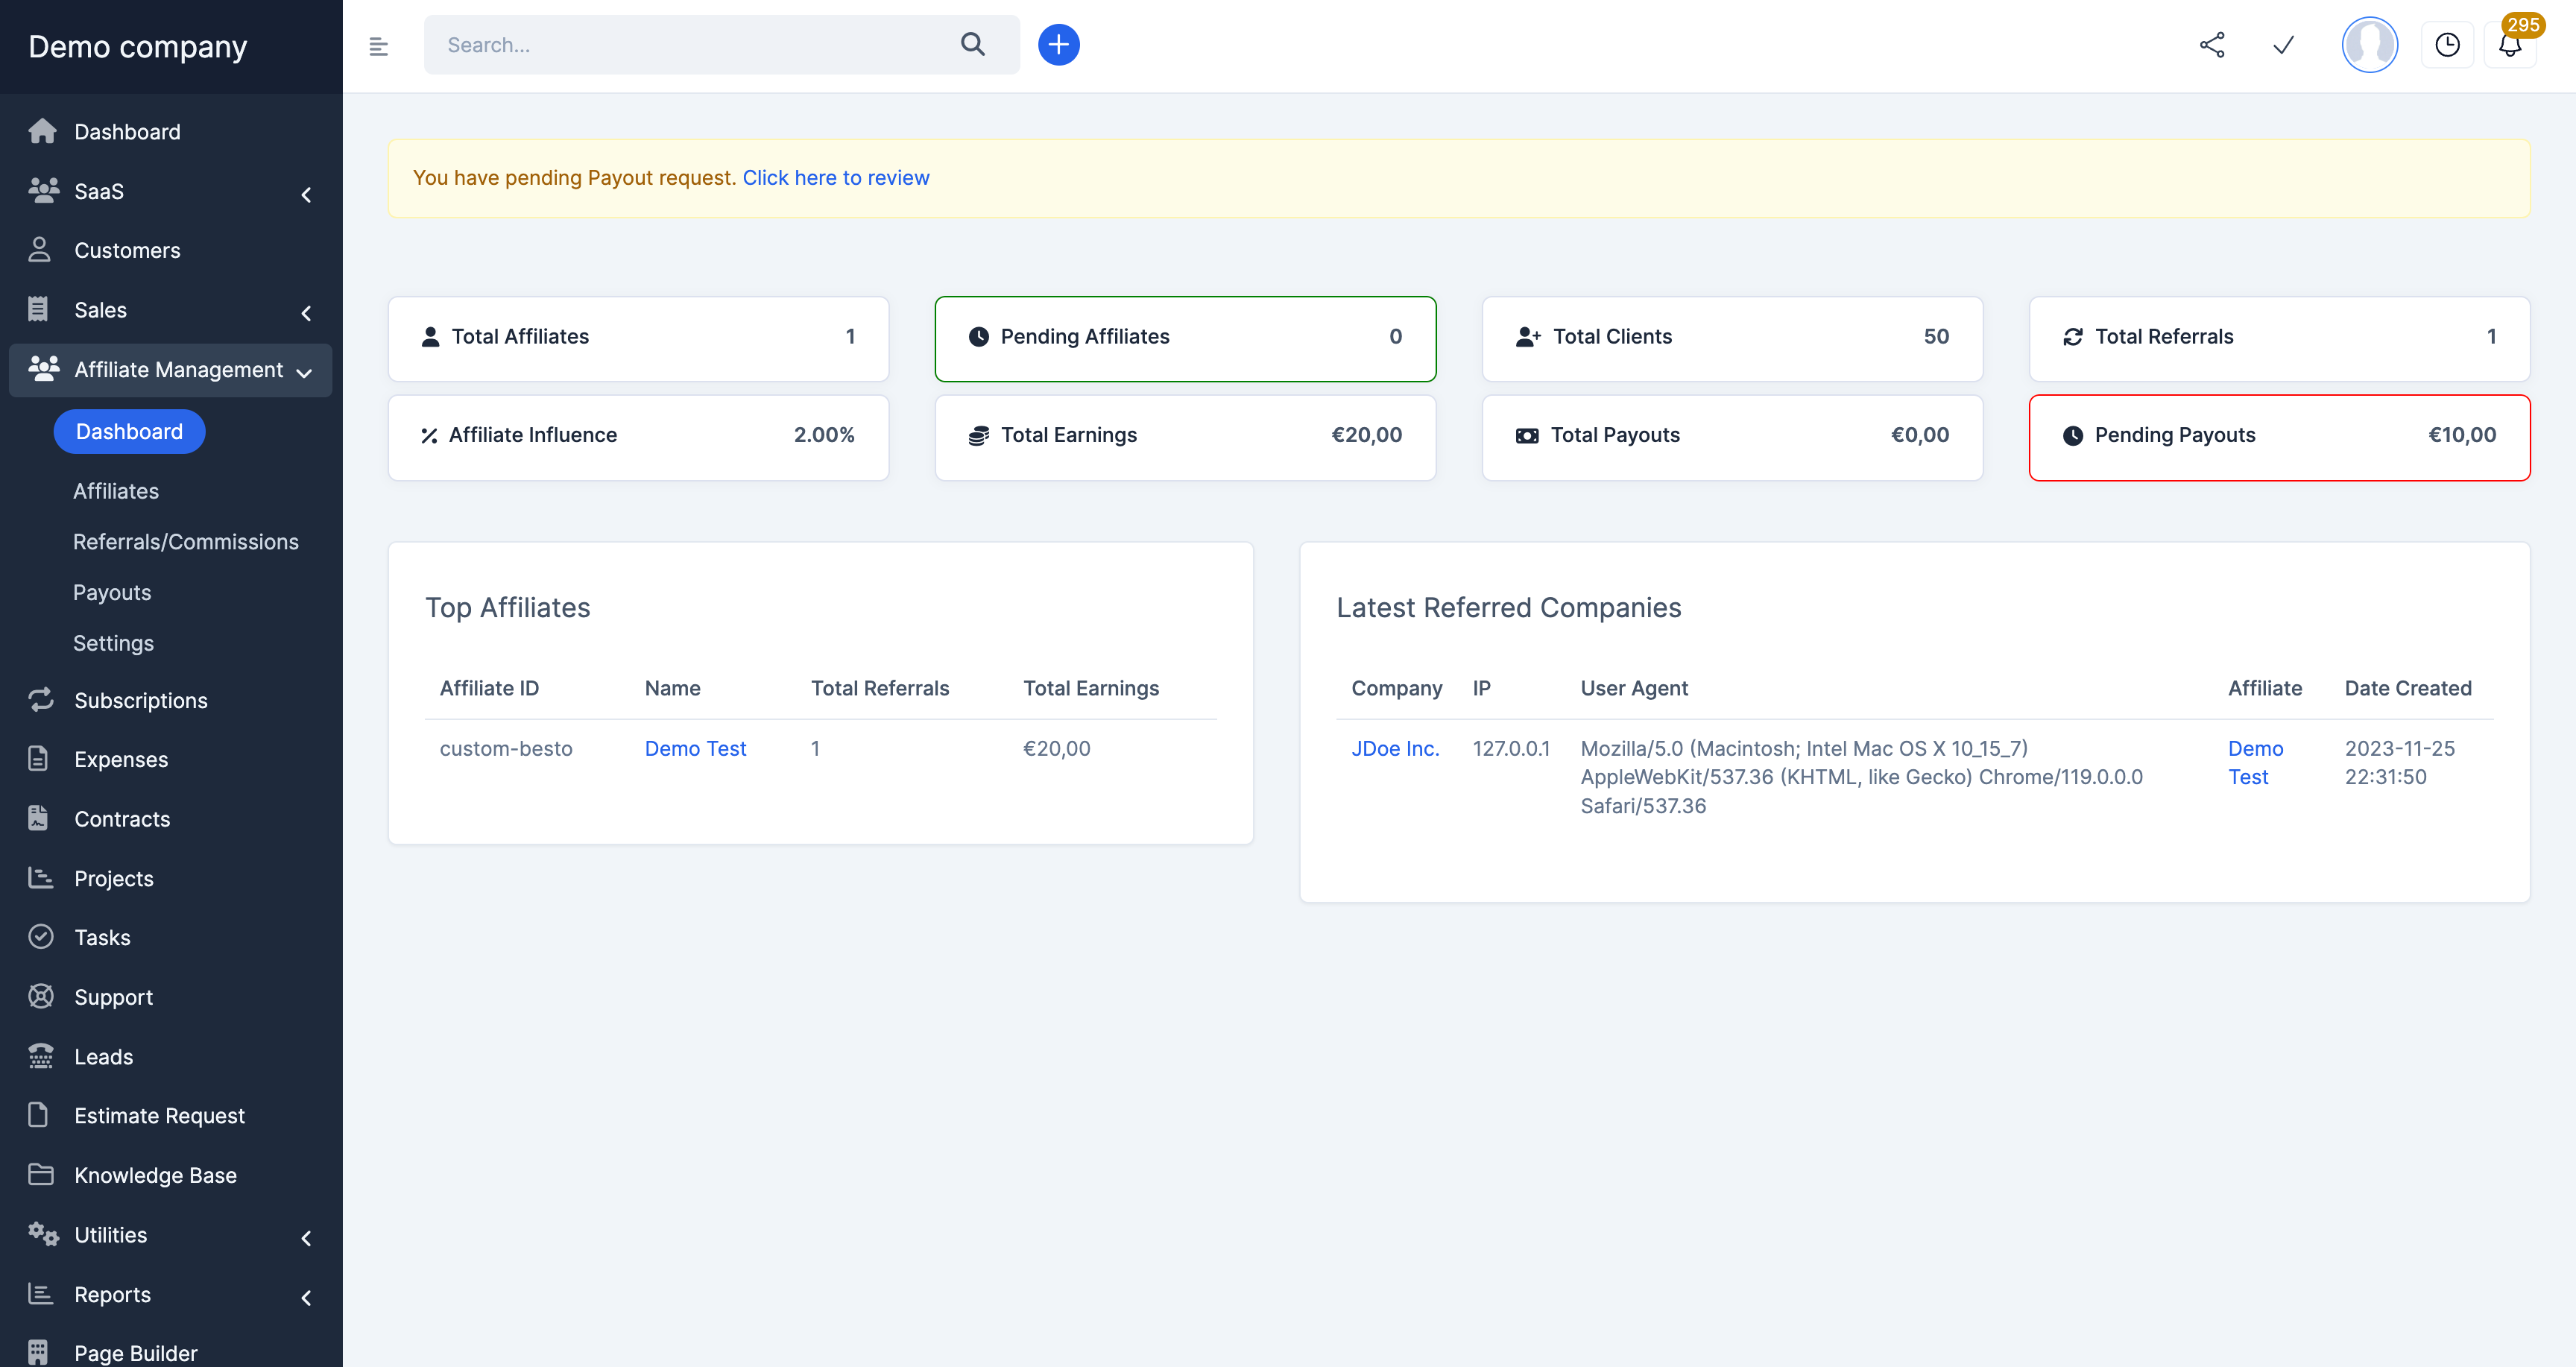2576x1367 pixels.
Task: Select the Referrals/Commissions submenu item
Action: tap(186, 541)
